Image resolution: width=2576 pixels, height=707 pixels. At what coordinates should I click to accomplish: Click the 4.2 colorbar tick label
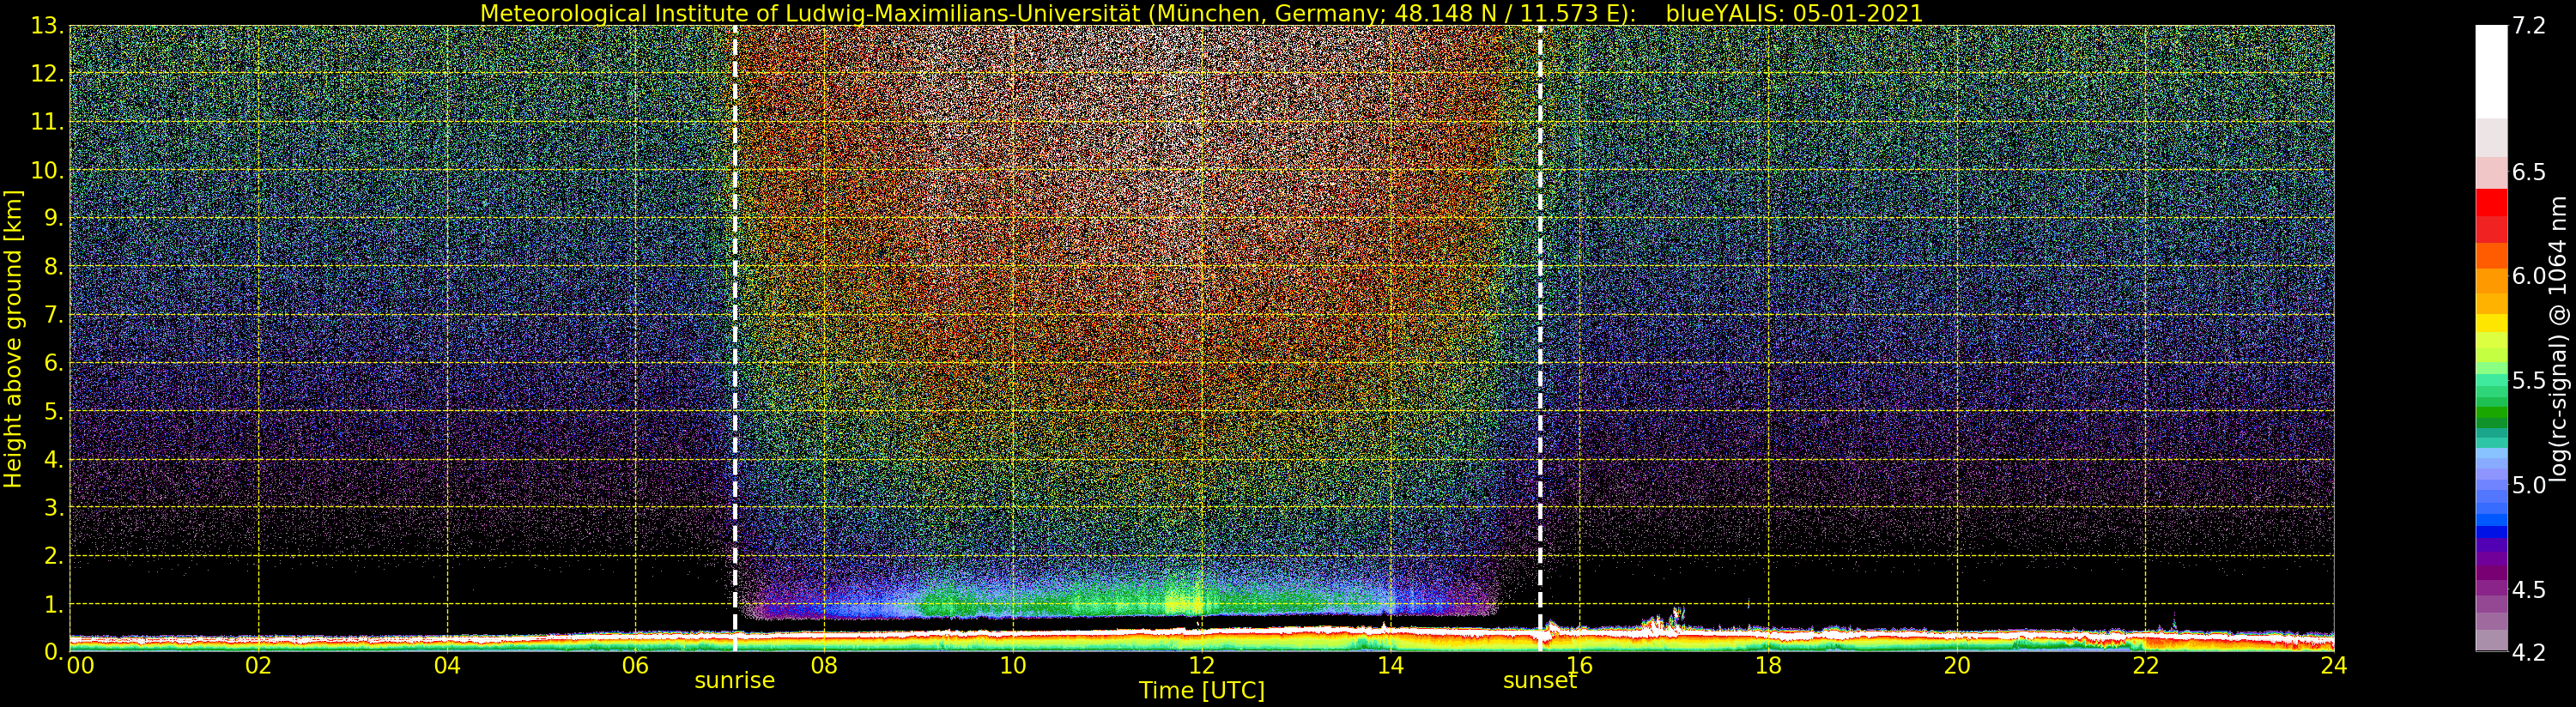[2529, 652]
